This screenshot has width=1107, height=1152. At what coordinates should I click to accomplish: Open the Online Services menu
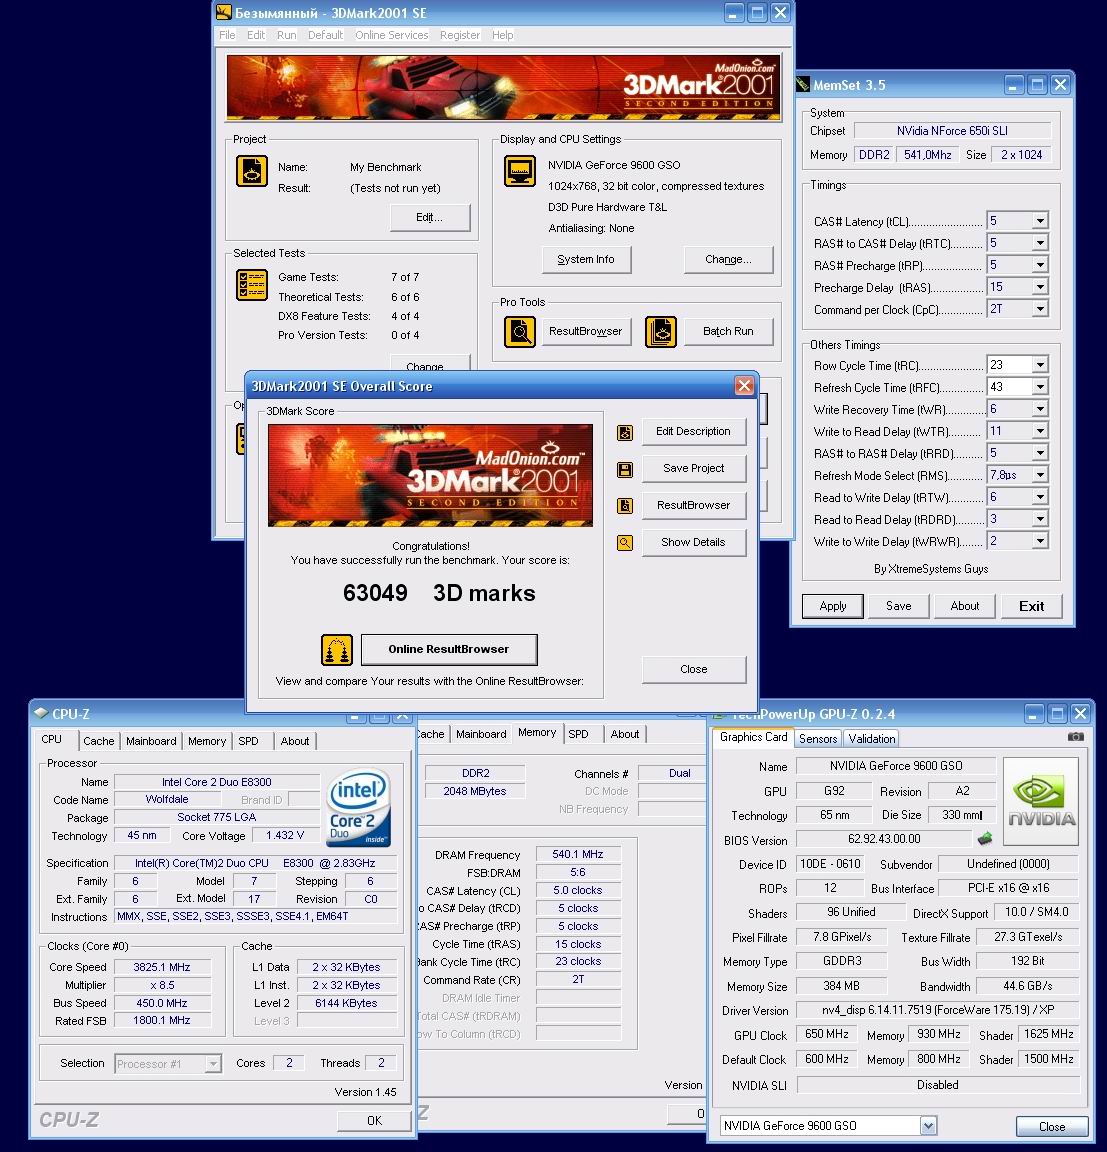pyautogui.click(x=392, y=35)
